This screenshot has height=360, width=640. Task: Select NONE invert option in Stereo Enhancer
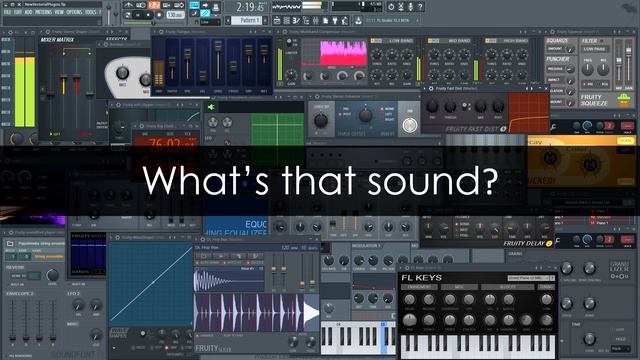coord(388,109)
